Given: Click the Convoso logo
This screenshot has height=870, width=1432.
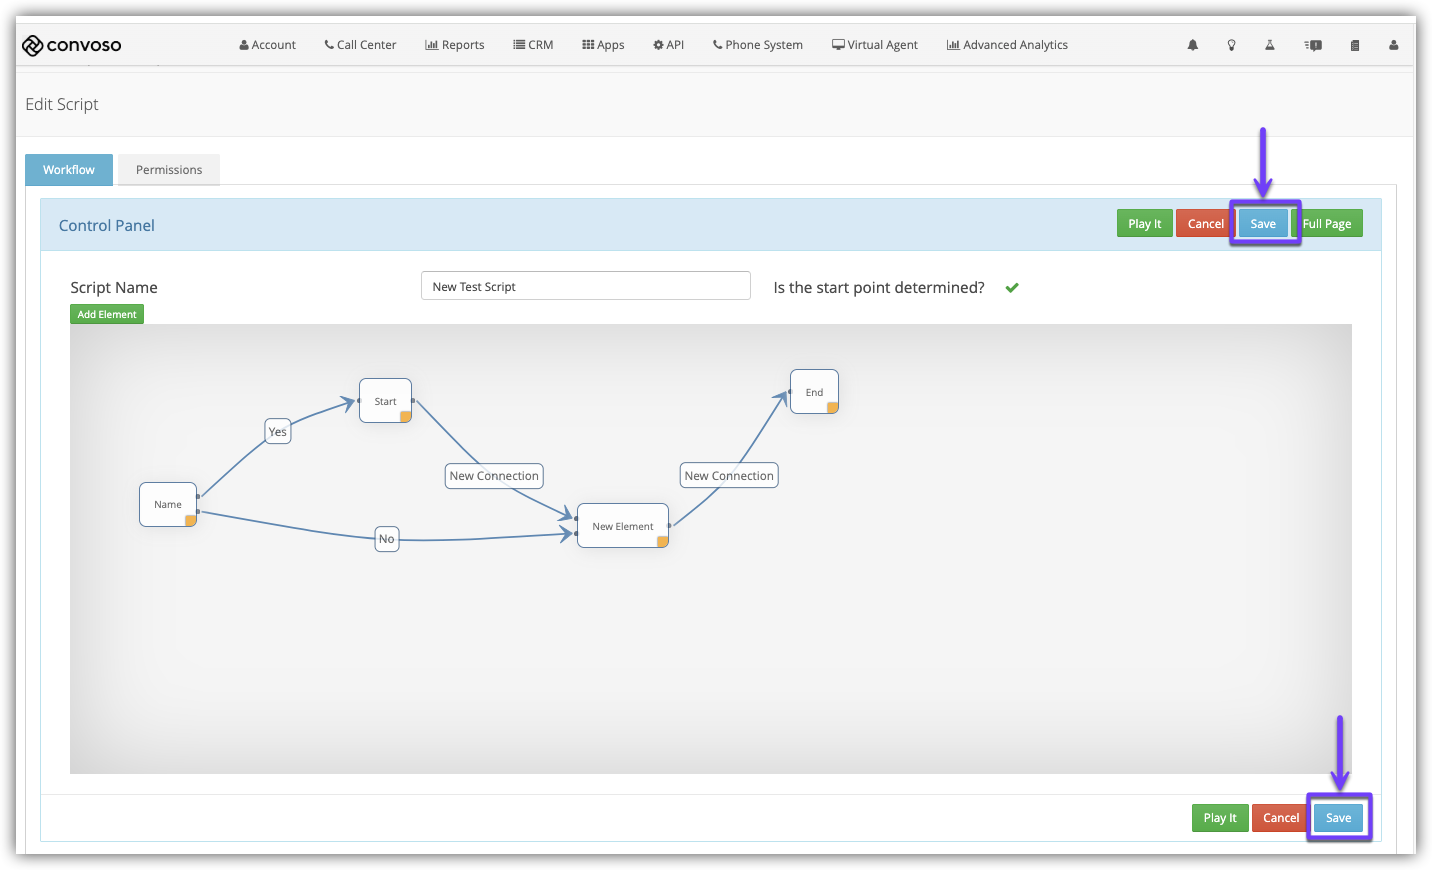Looking at the screenshot, I should click(x=72, y=45).
